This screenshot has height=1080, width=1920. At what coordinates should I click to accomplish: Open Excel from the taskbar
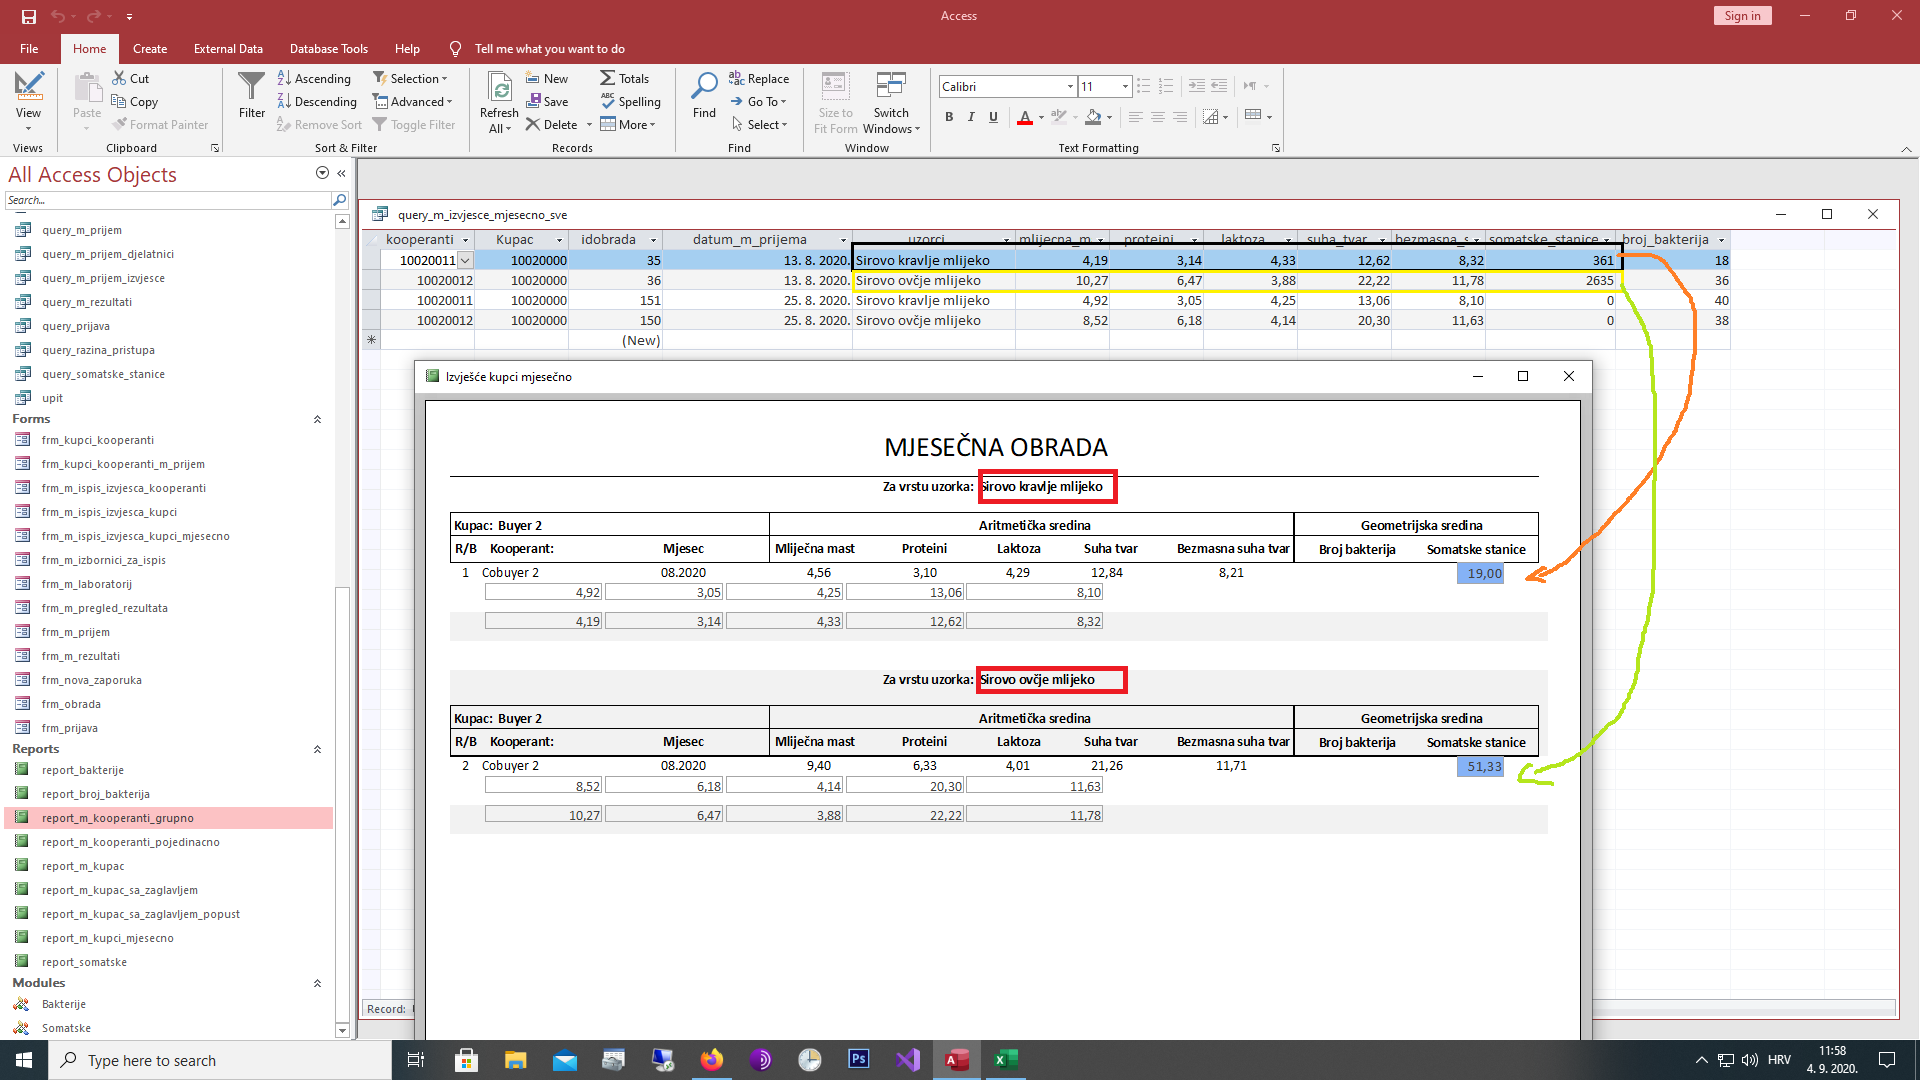1005,1060
